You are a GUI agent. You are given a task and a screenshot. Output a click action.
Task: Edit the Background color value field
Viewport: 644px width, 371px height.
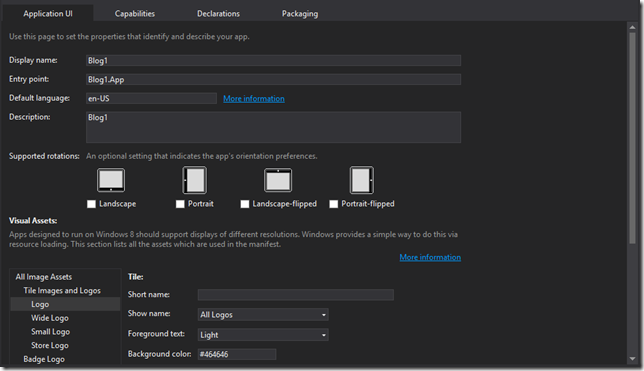click(x=237, y=354)
